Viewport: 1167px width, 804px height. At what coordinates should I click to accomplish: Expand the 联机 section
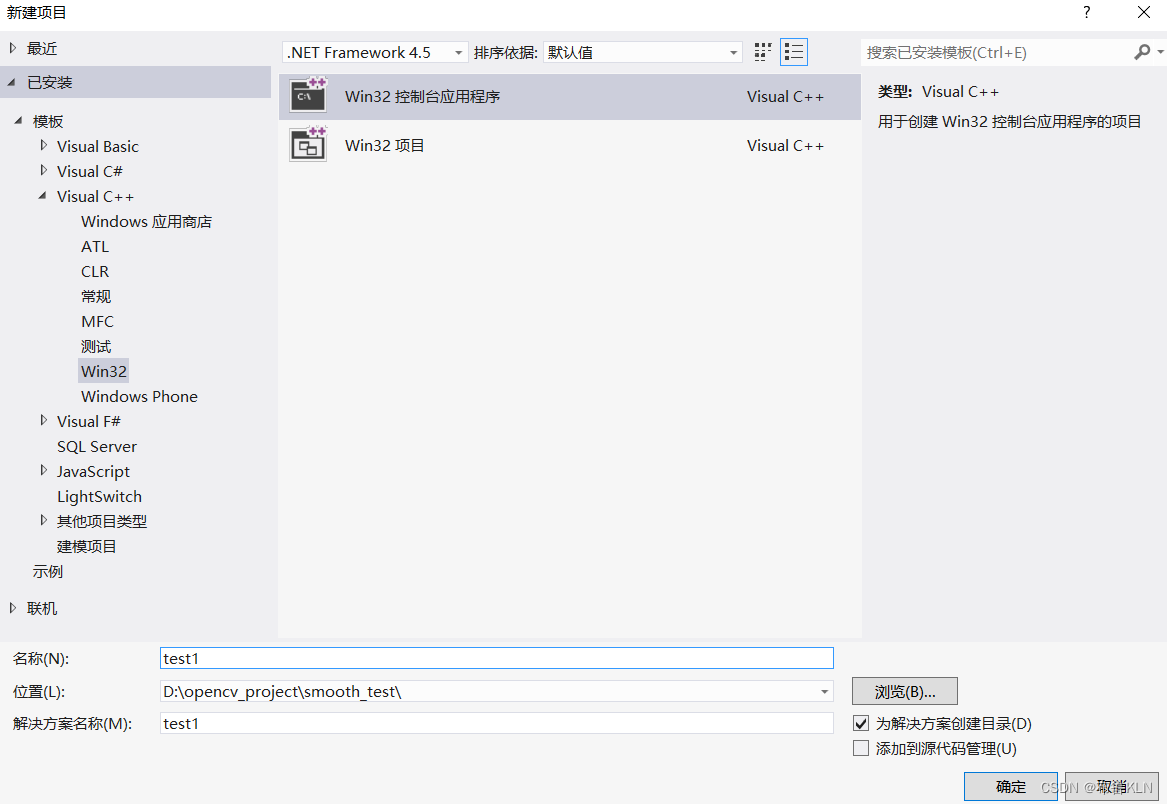tap(14, 607)
